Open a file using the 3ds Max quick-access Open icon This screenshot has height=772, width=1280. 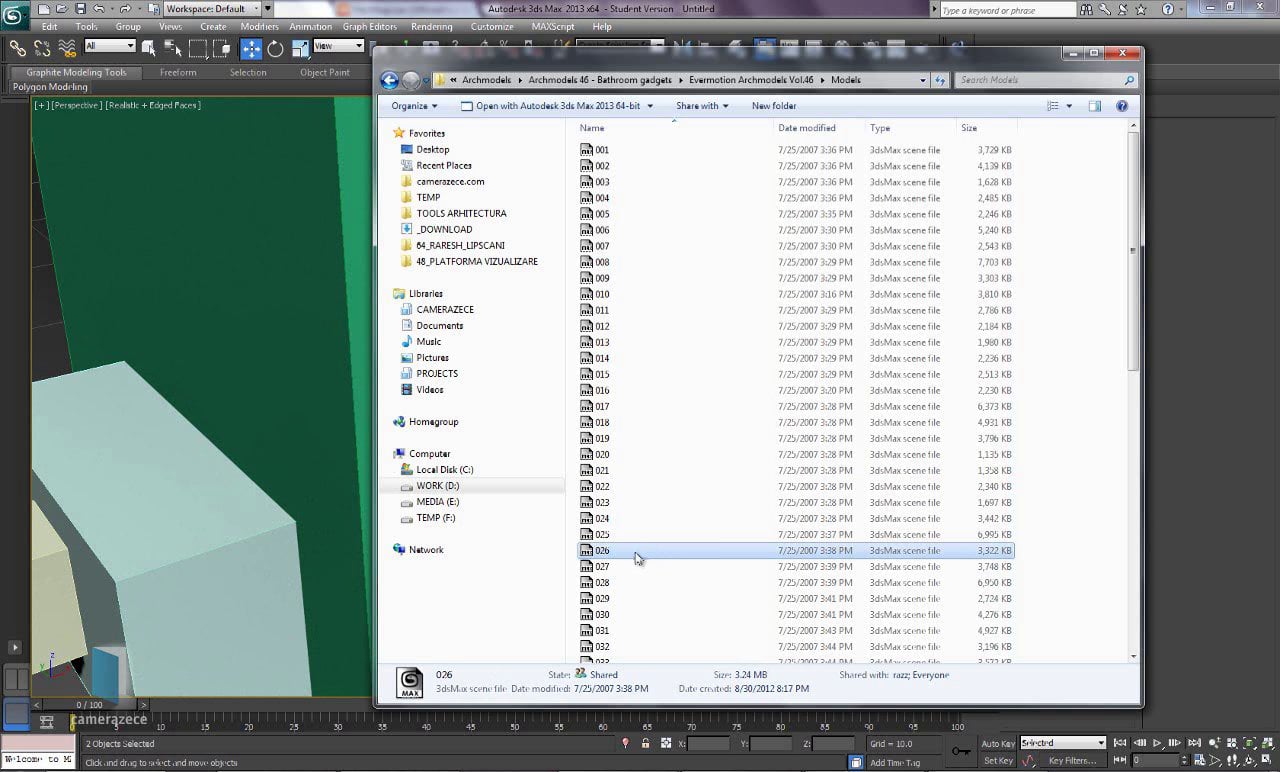pyautogui.click(x=62, y=9)
